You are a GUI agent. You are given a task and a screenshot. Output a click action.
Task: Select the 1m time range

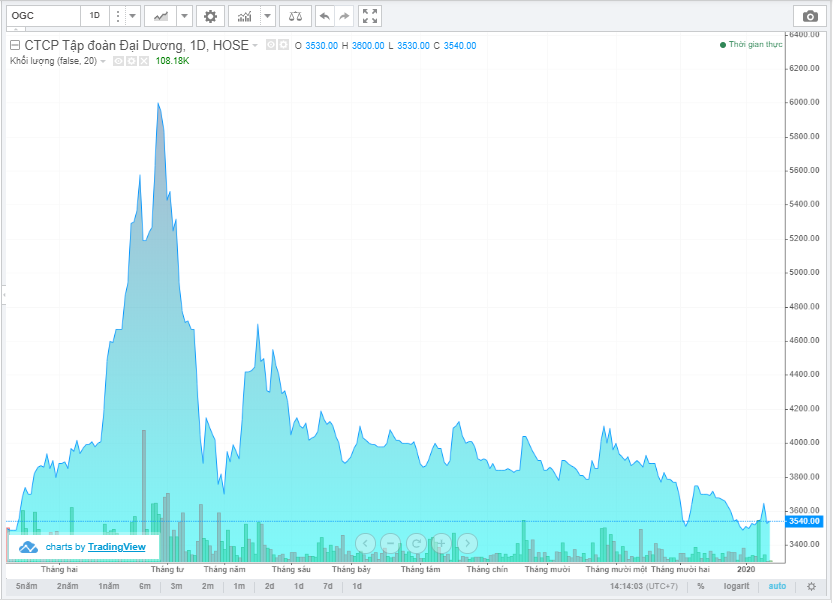[x=239, y=586]
